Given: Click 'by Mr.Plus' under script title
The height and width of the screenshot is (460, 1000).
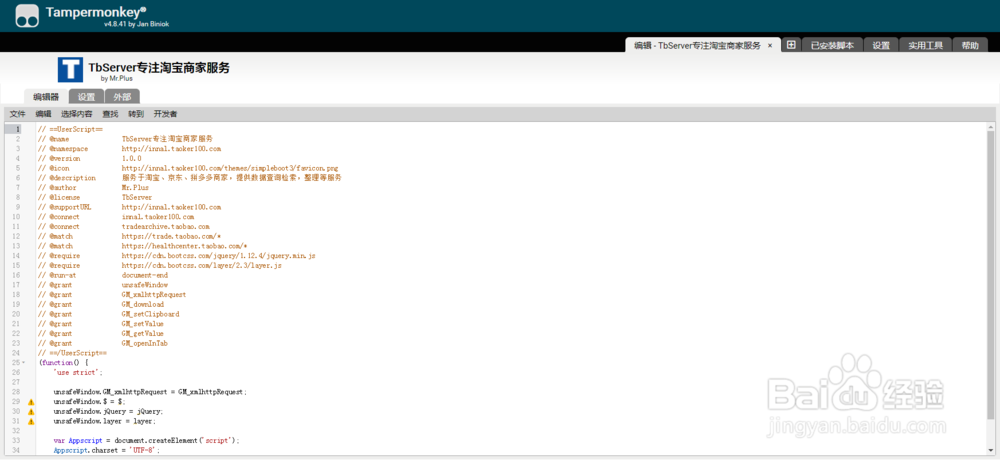Looking at the screenshot, I should point(117,78).
